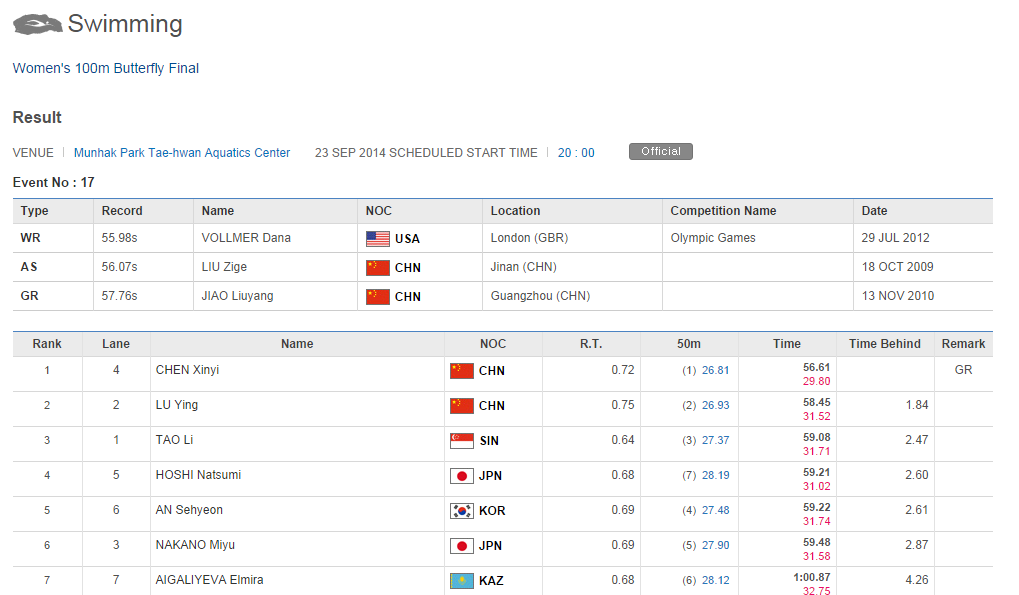
Task: Select the name NAKANO Miyu
Action: 195,545
